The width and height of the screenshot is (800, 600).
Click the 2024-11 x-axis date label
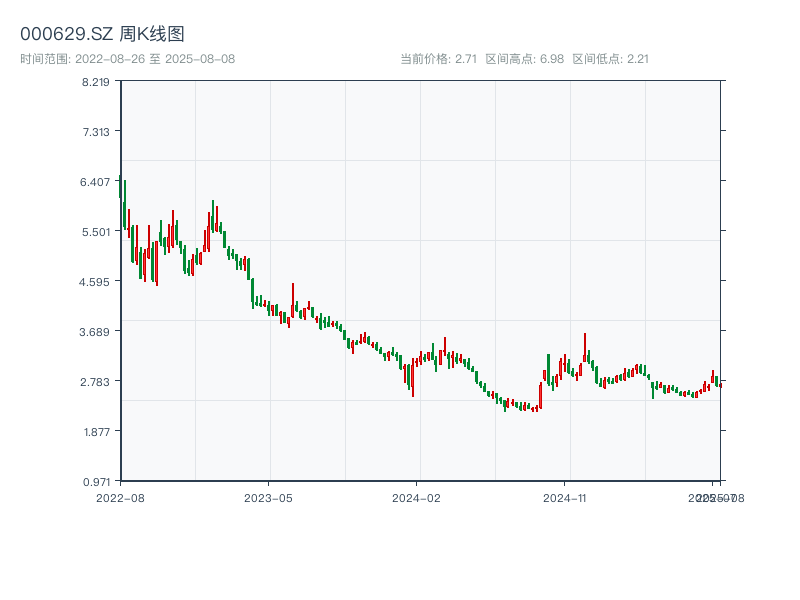(x=565, y=497)
